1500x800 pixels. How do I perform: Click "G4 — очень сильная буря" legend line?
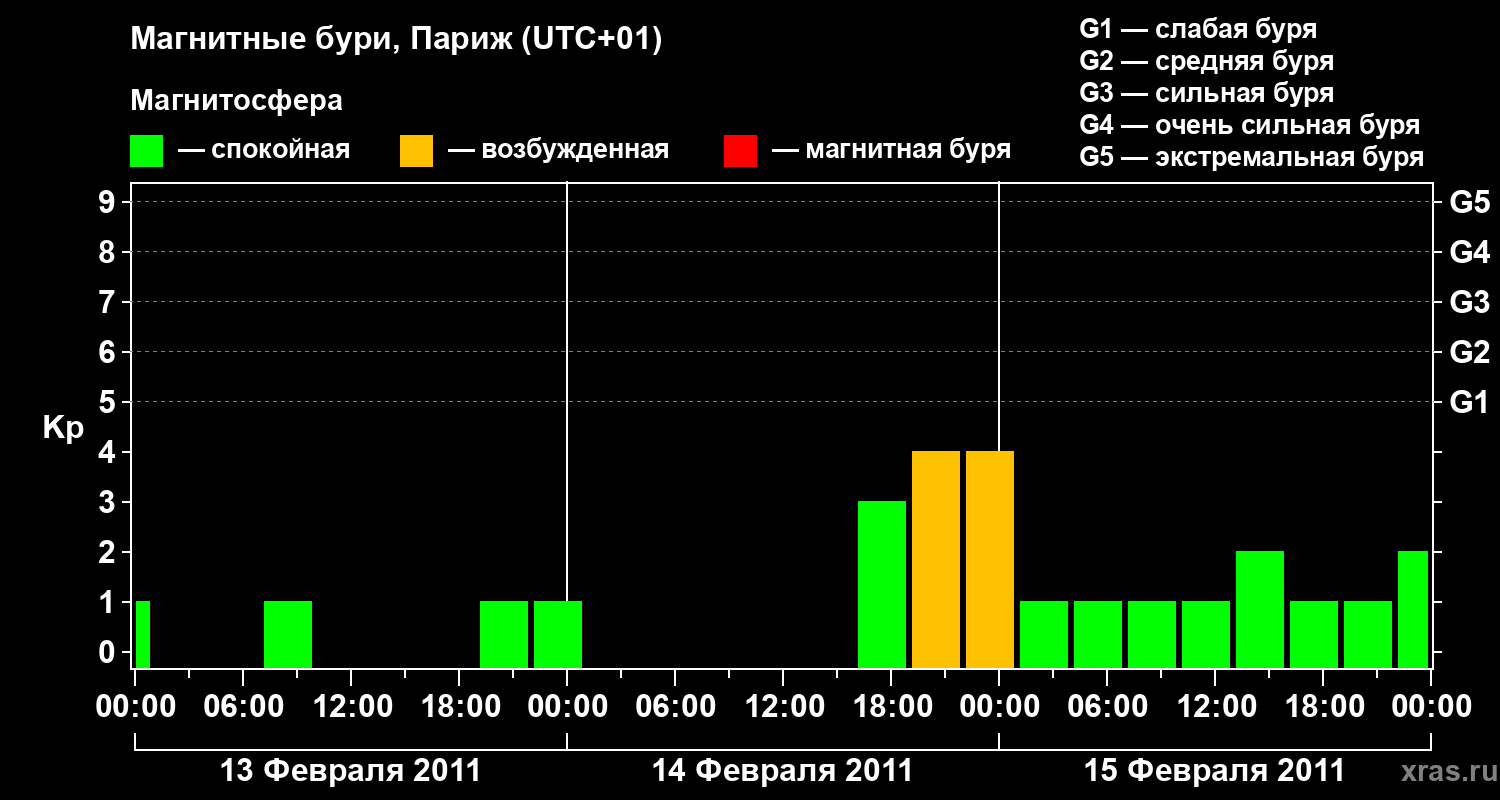[1250, 125]
